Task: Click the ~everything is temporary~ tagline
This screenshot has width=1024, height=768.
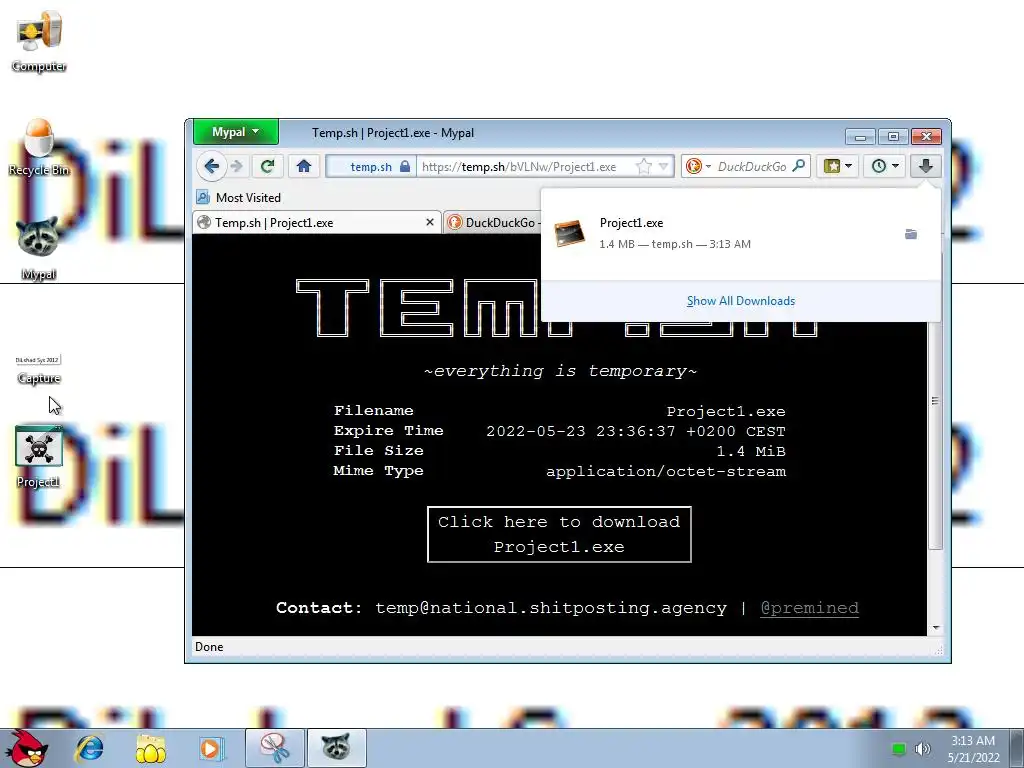Action: 560,371
